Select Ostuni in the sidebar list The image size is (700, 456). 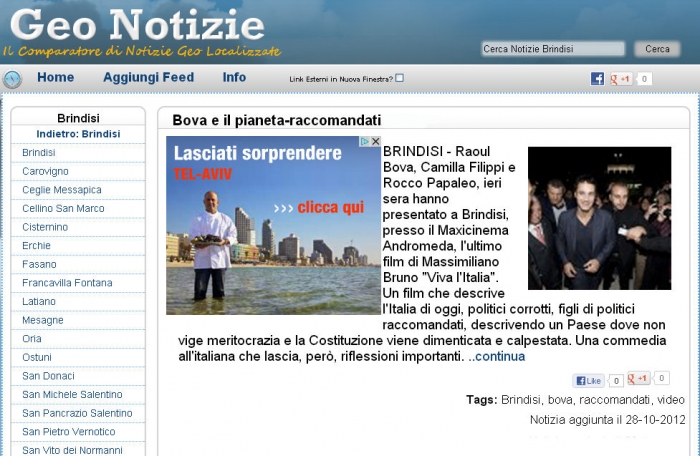pos(37,357)
